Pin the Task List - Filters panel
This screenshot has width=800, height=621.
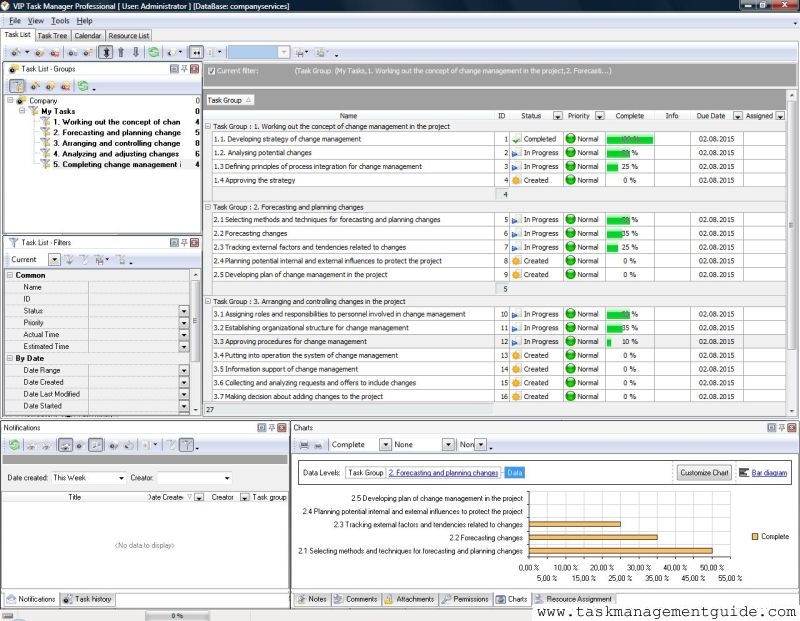point(184,242)
